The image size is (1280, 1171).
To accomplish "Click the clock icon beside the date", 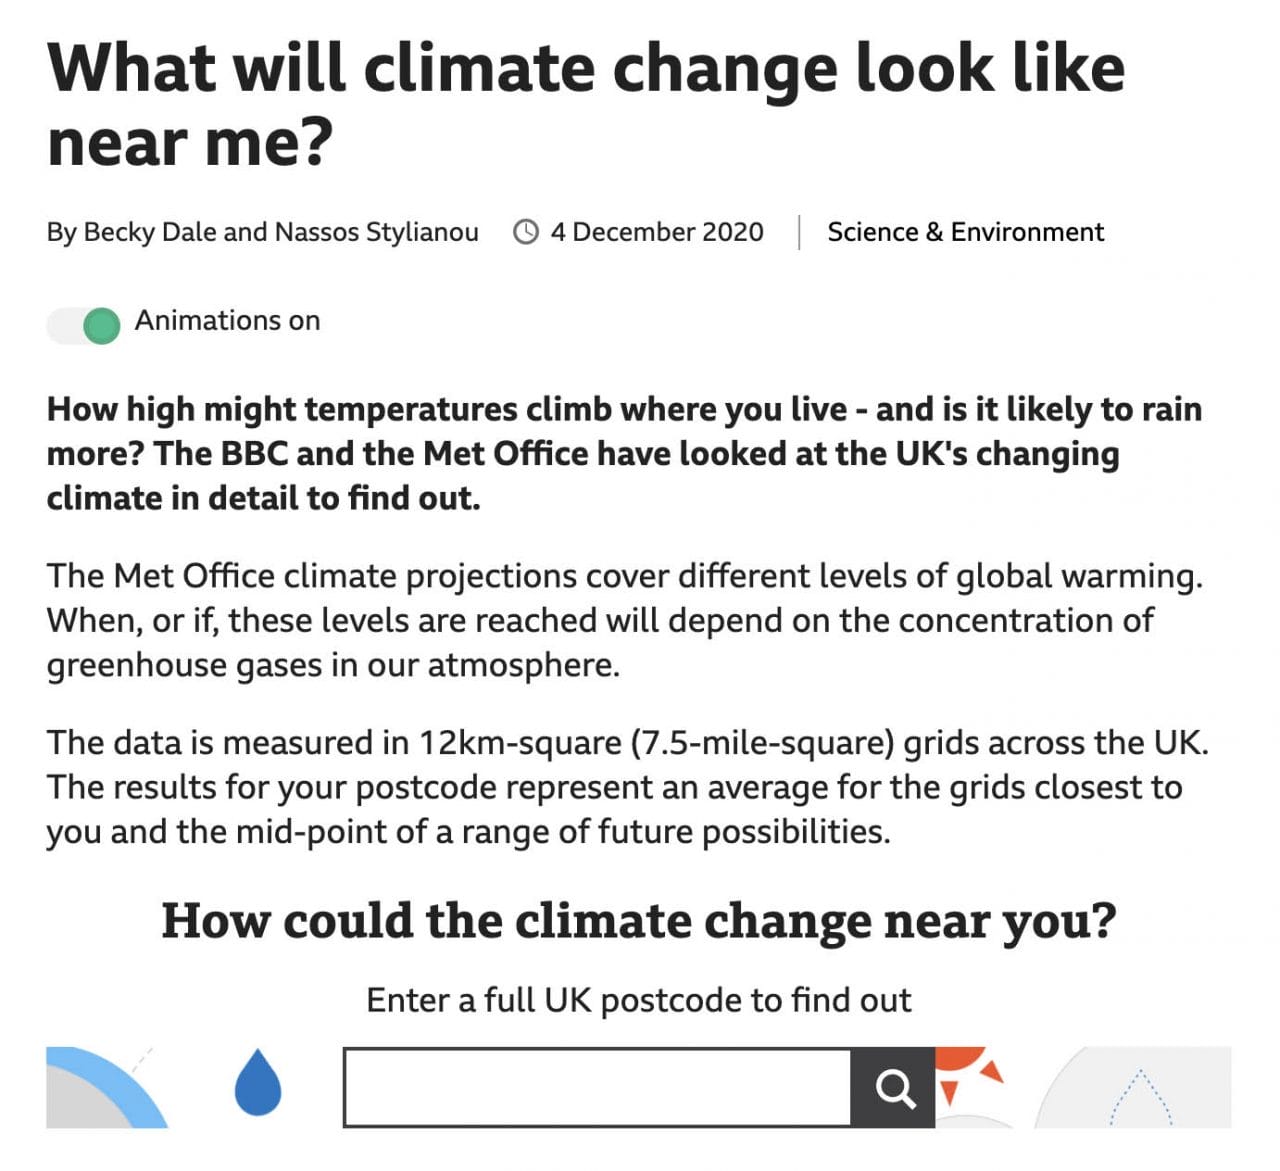I will pos(526,232).
